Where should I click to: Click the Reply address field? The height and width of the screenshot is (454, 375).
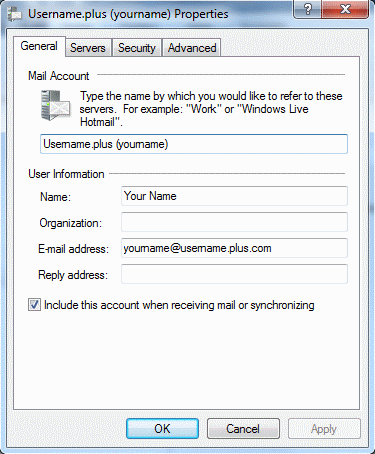tap(234, 274)
